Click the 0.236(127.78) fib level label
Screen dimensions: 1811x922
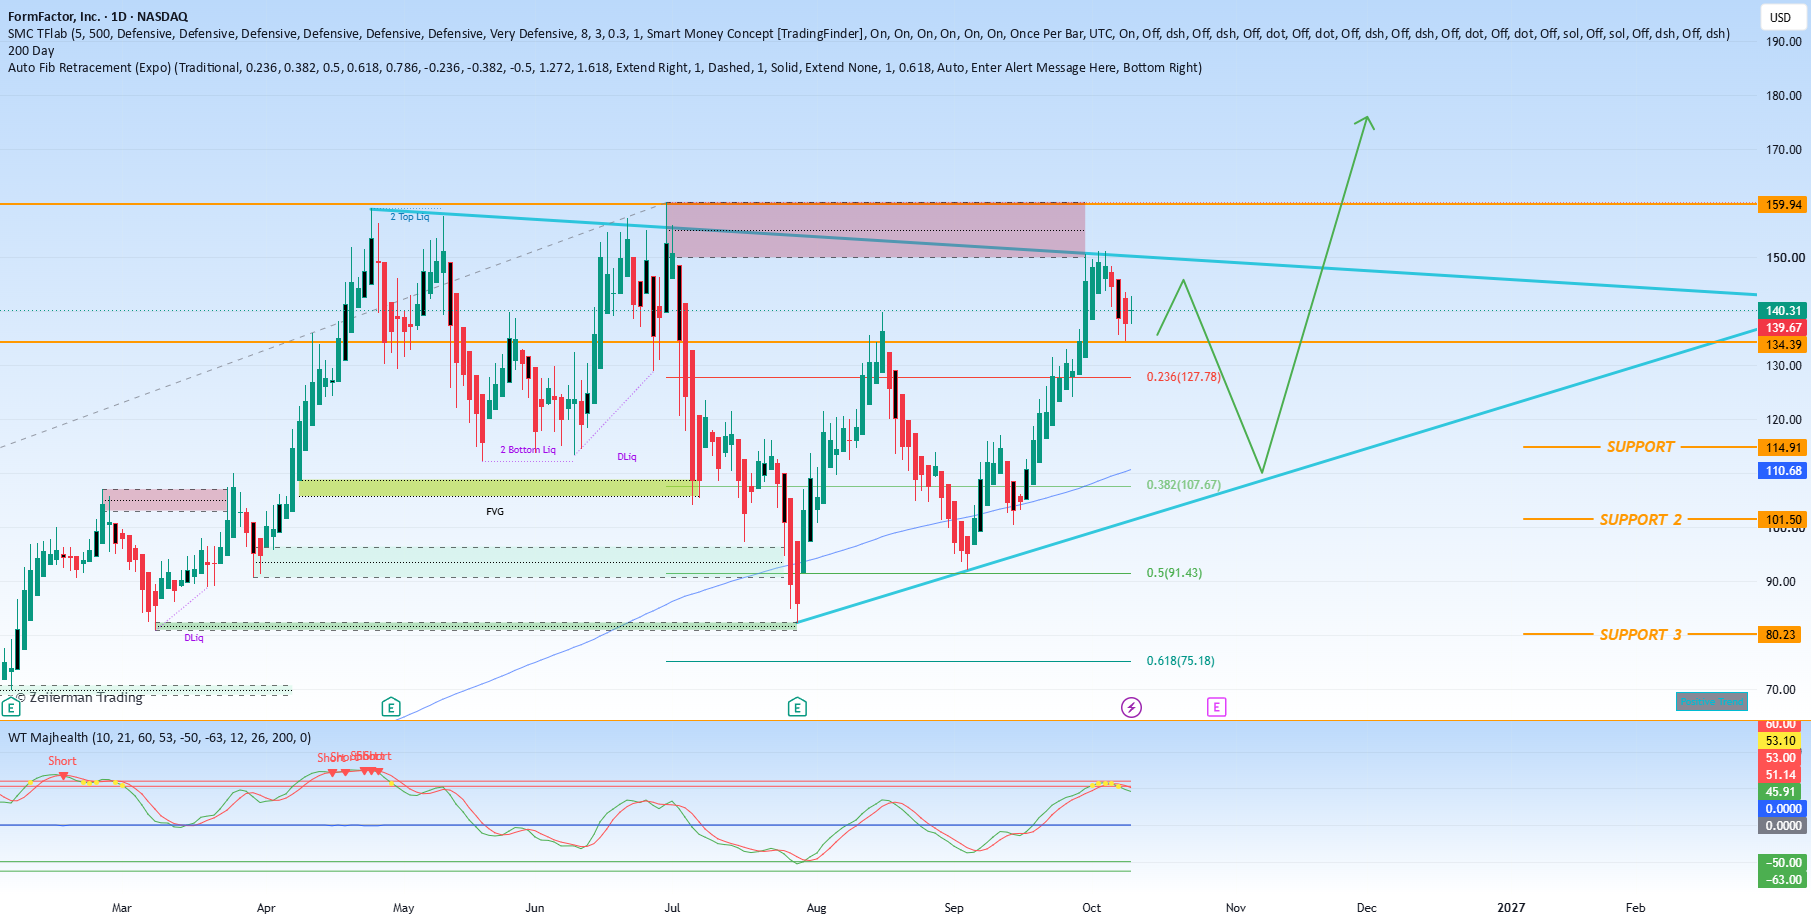tap(1183, 377)
